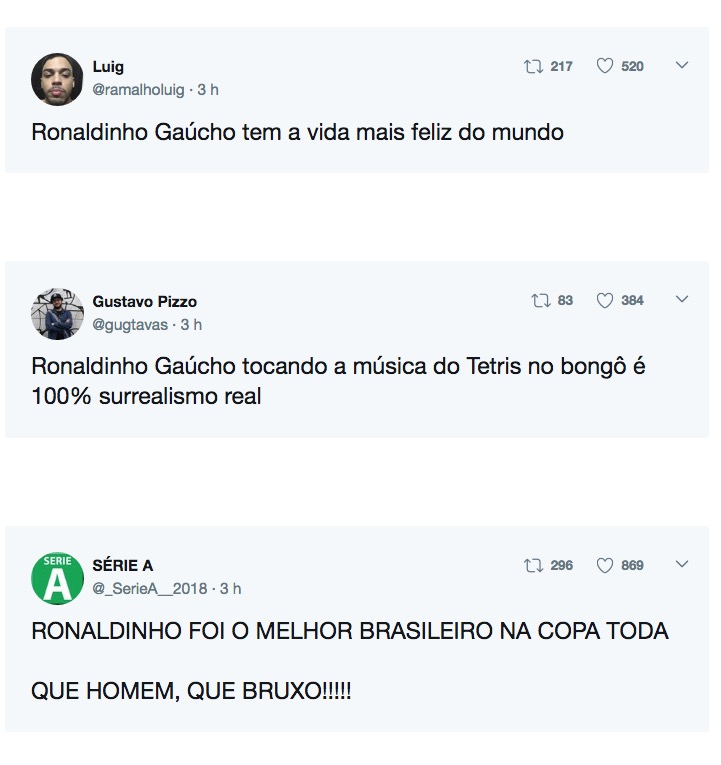Expand more options on SÉRIE A tweet
This screenshot has height=765, width=721.
682,565
